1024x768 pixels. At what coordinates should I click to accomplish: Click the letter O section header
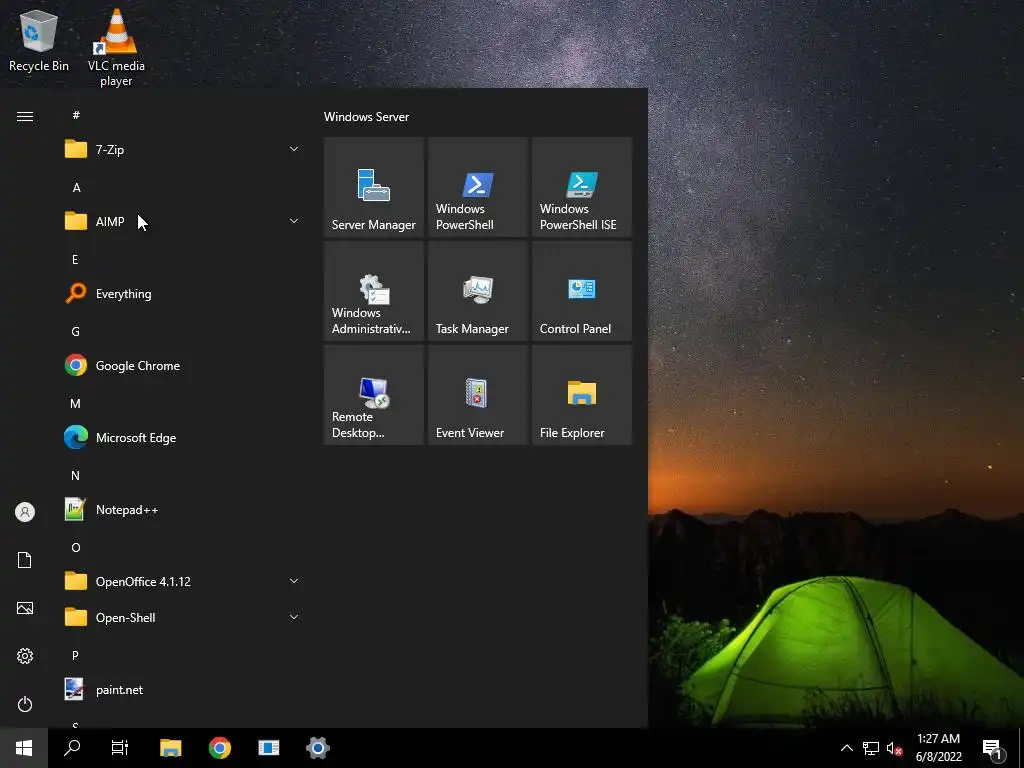pyautogui.click(x=76, y=547)
